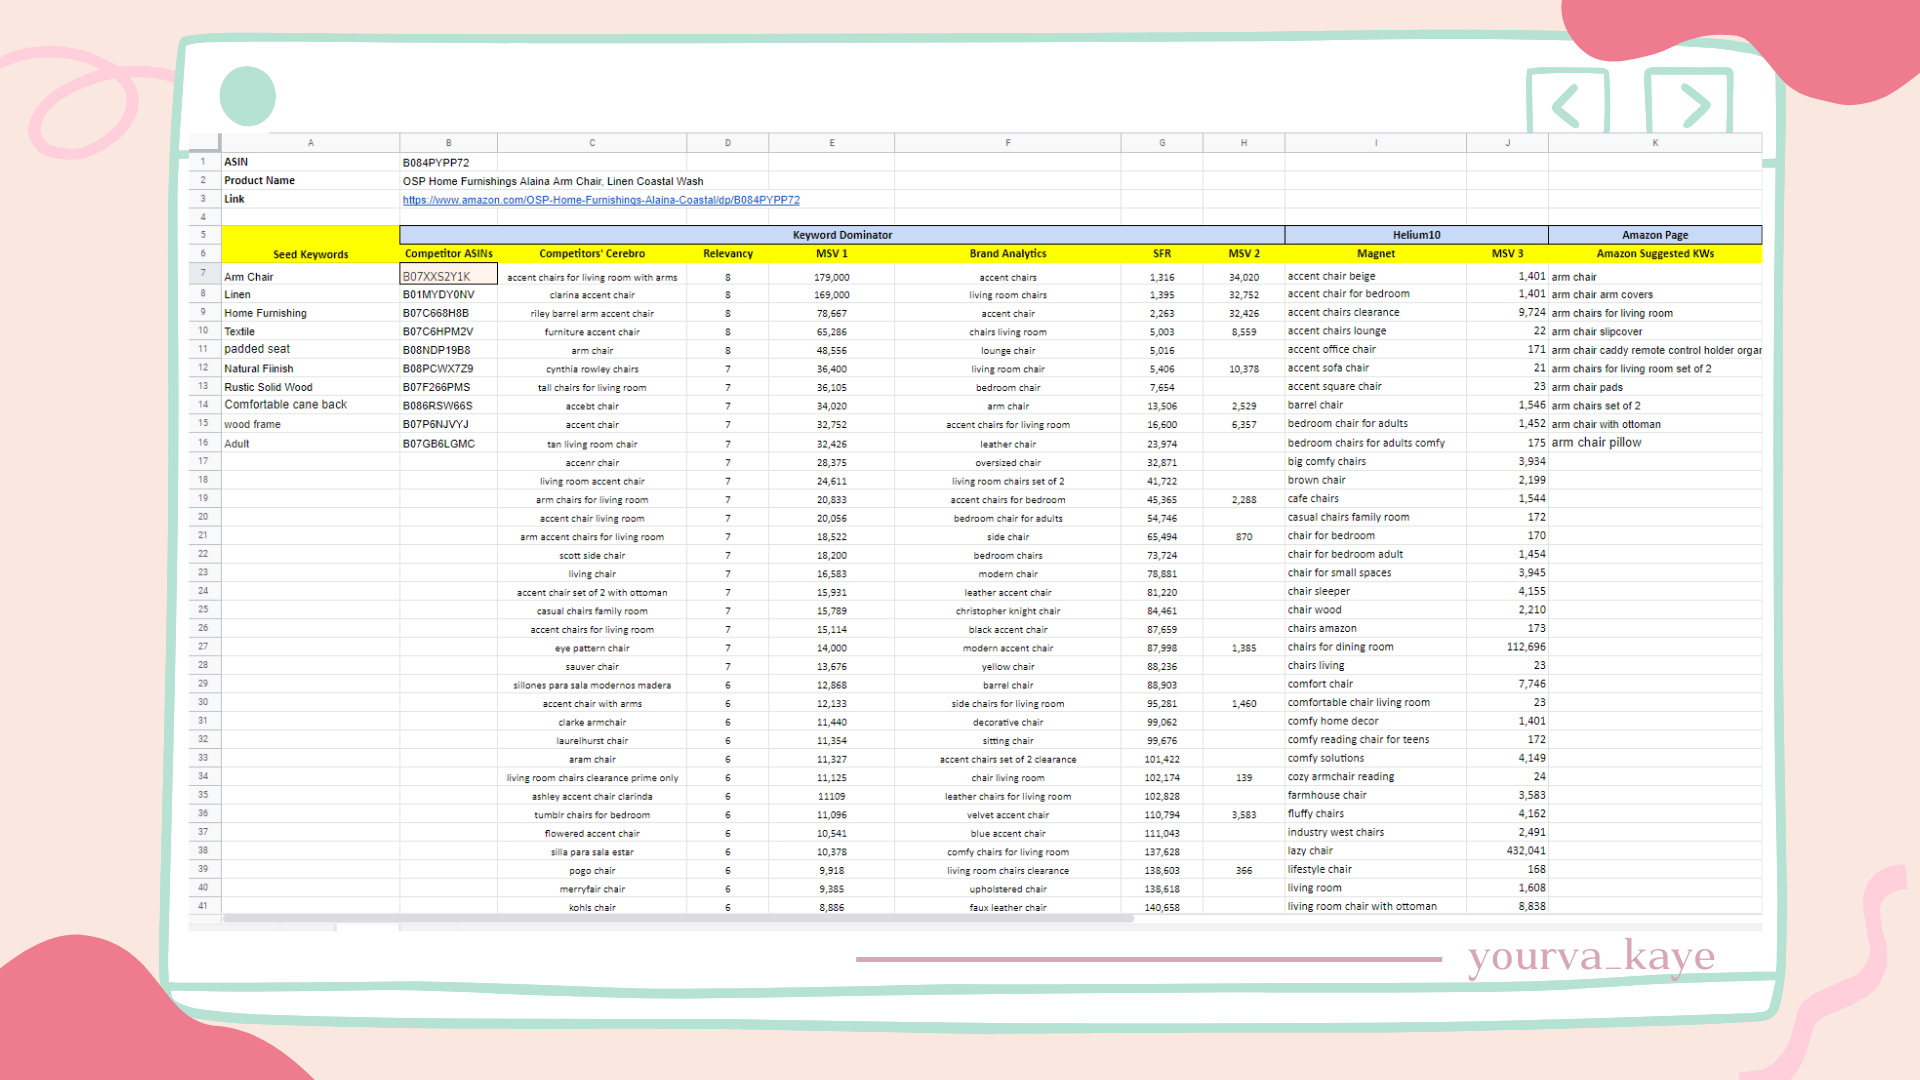Viewport: 1920px width, 1080px height.
Task: Select column A header
Action: click(x=311, y=143)
